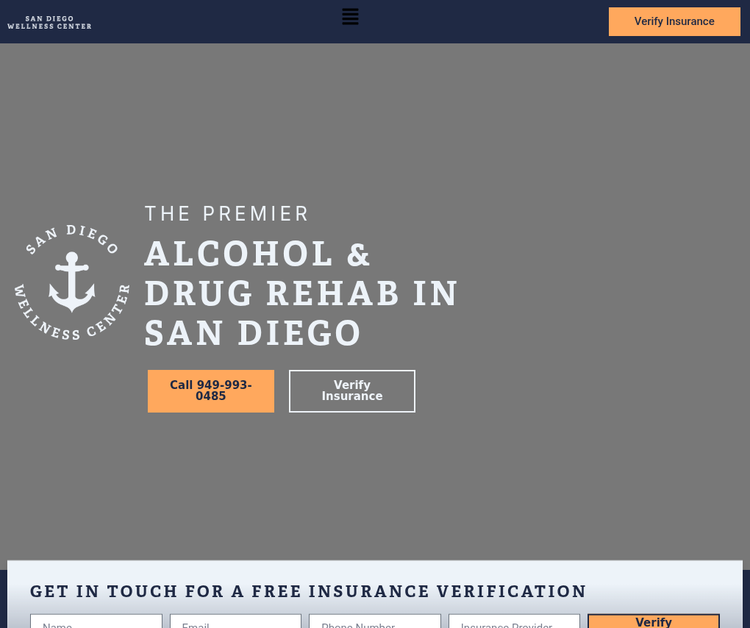Click the Phone Number input field

click(375, 621)
